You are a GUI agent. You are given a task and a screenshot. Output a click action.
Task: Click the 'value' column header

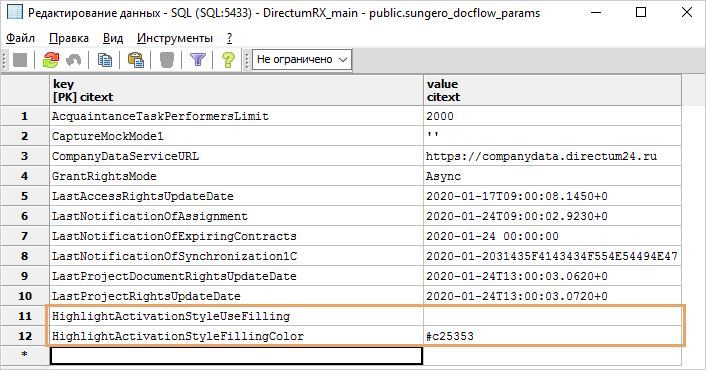552,90
